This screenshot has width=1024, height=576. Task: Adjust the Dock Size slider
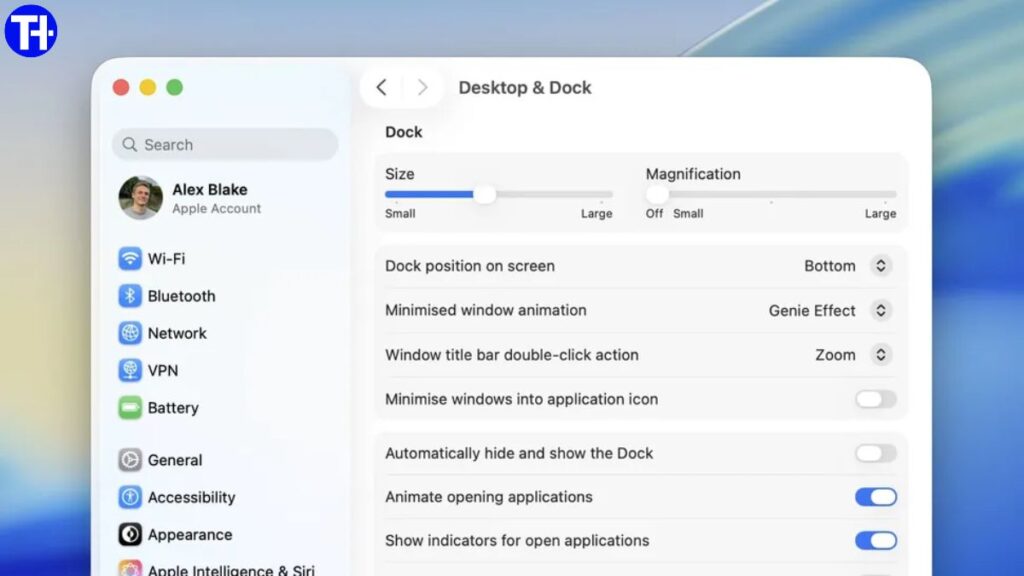485,195
